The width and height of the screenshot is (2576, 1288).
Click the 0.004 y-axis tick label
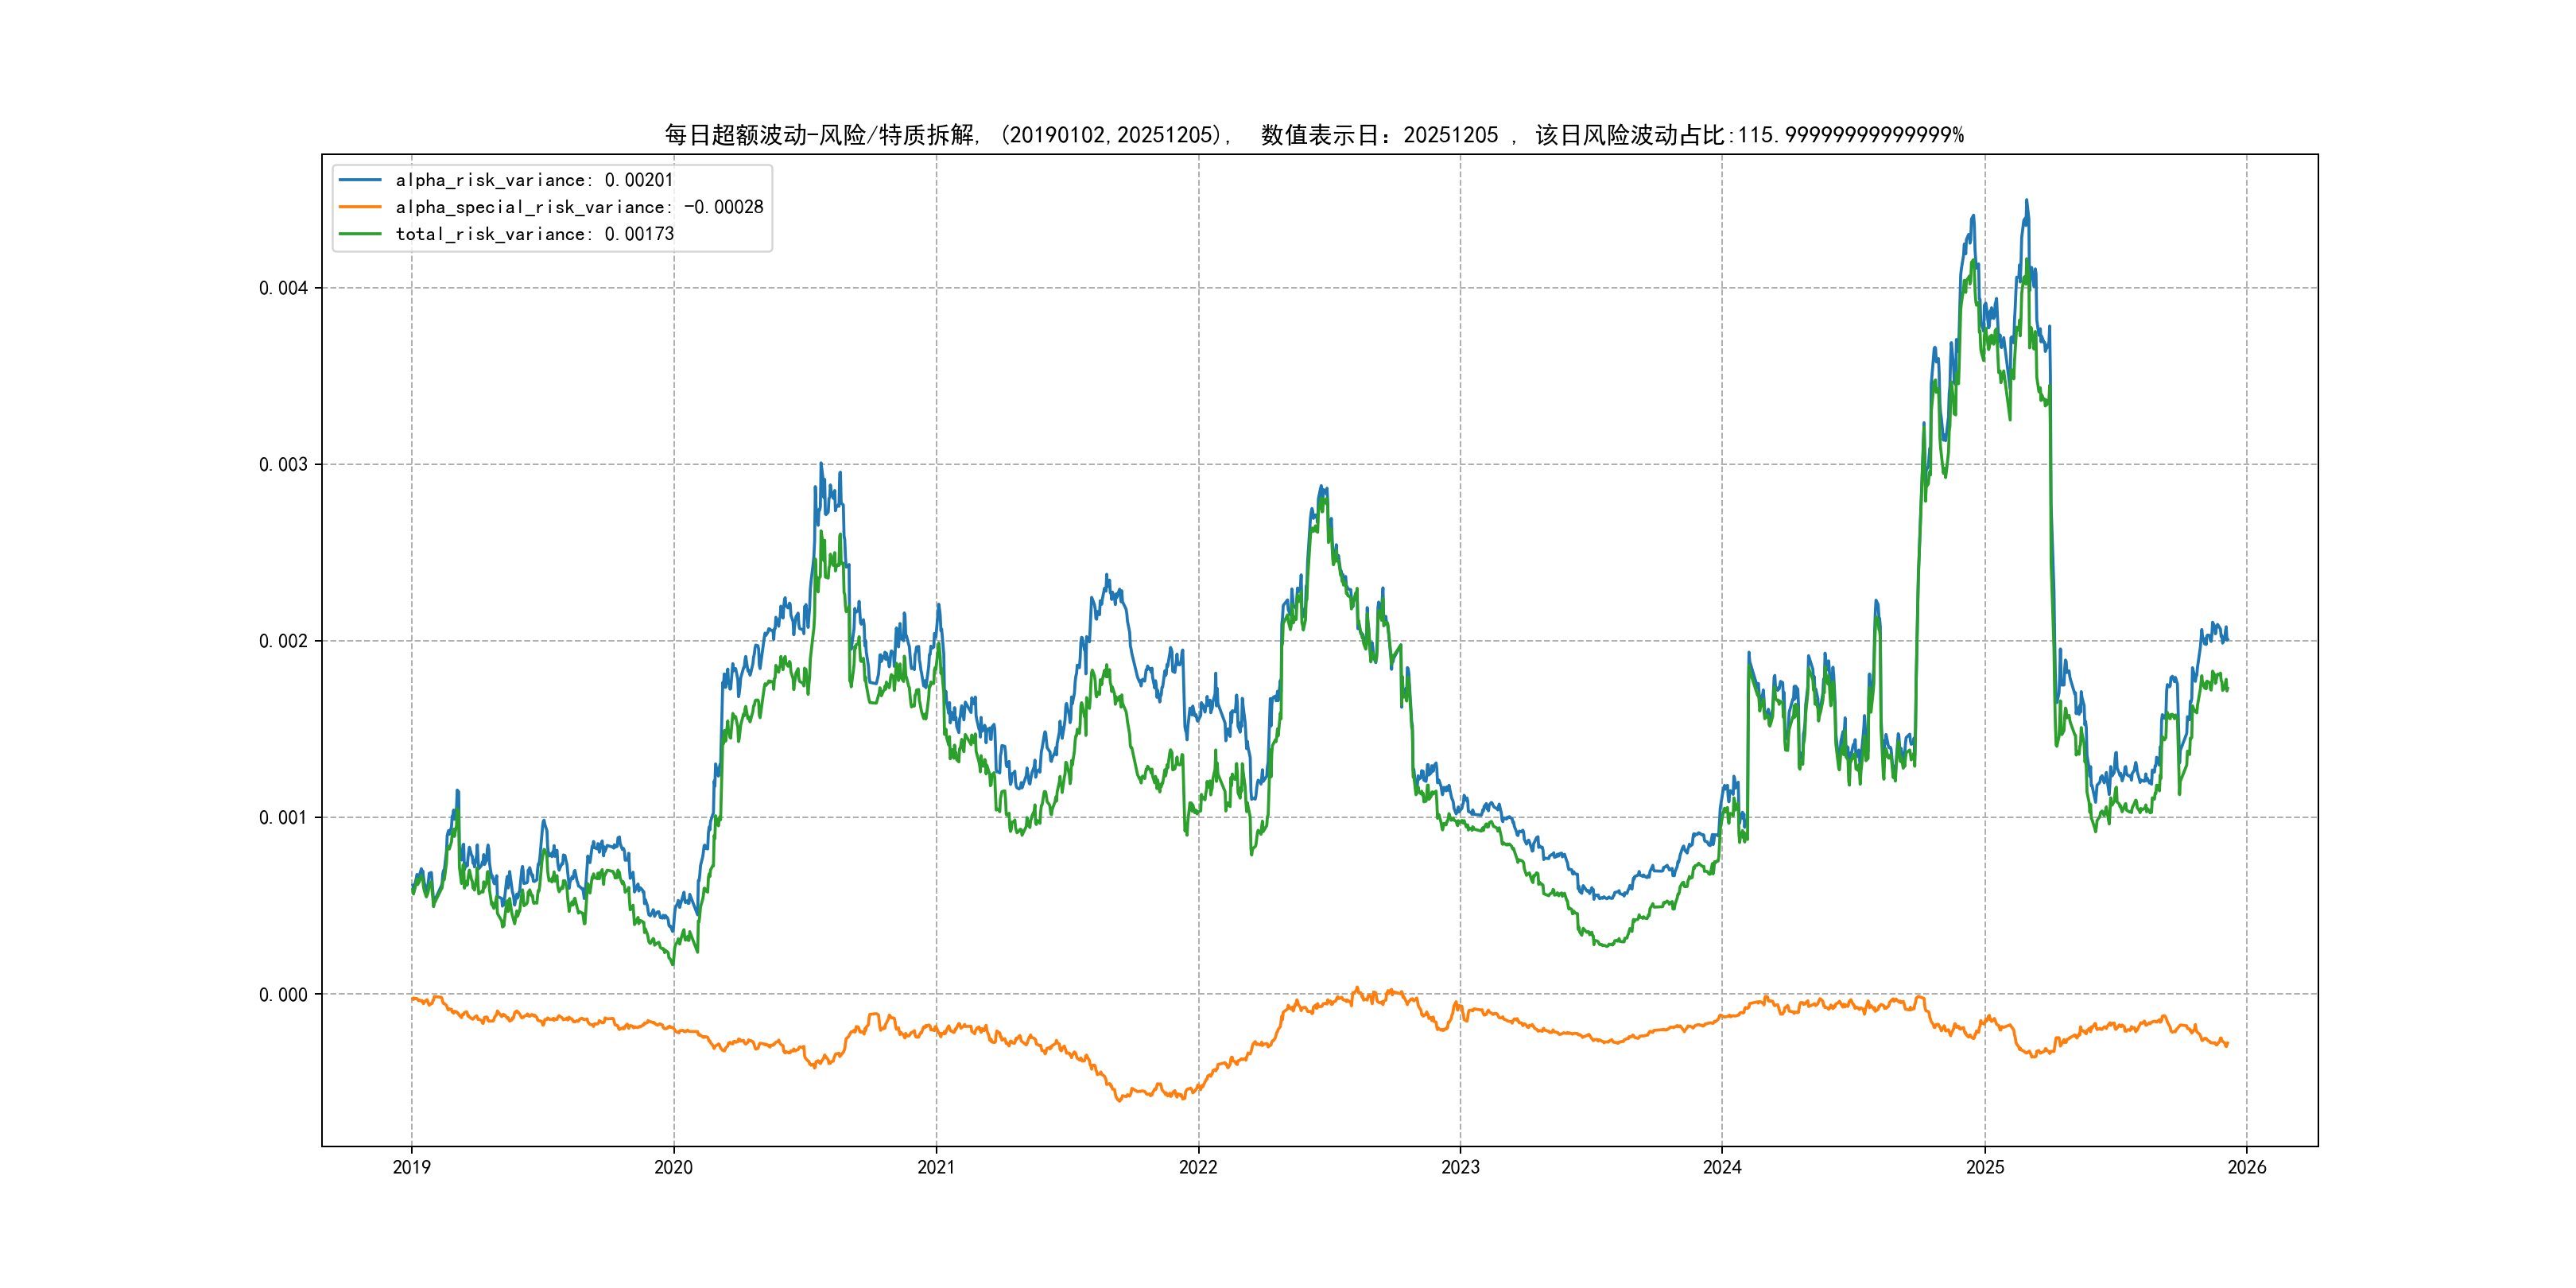(283, 288)
